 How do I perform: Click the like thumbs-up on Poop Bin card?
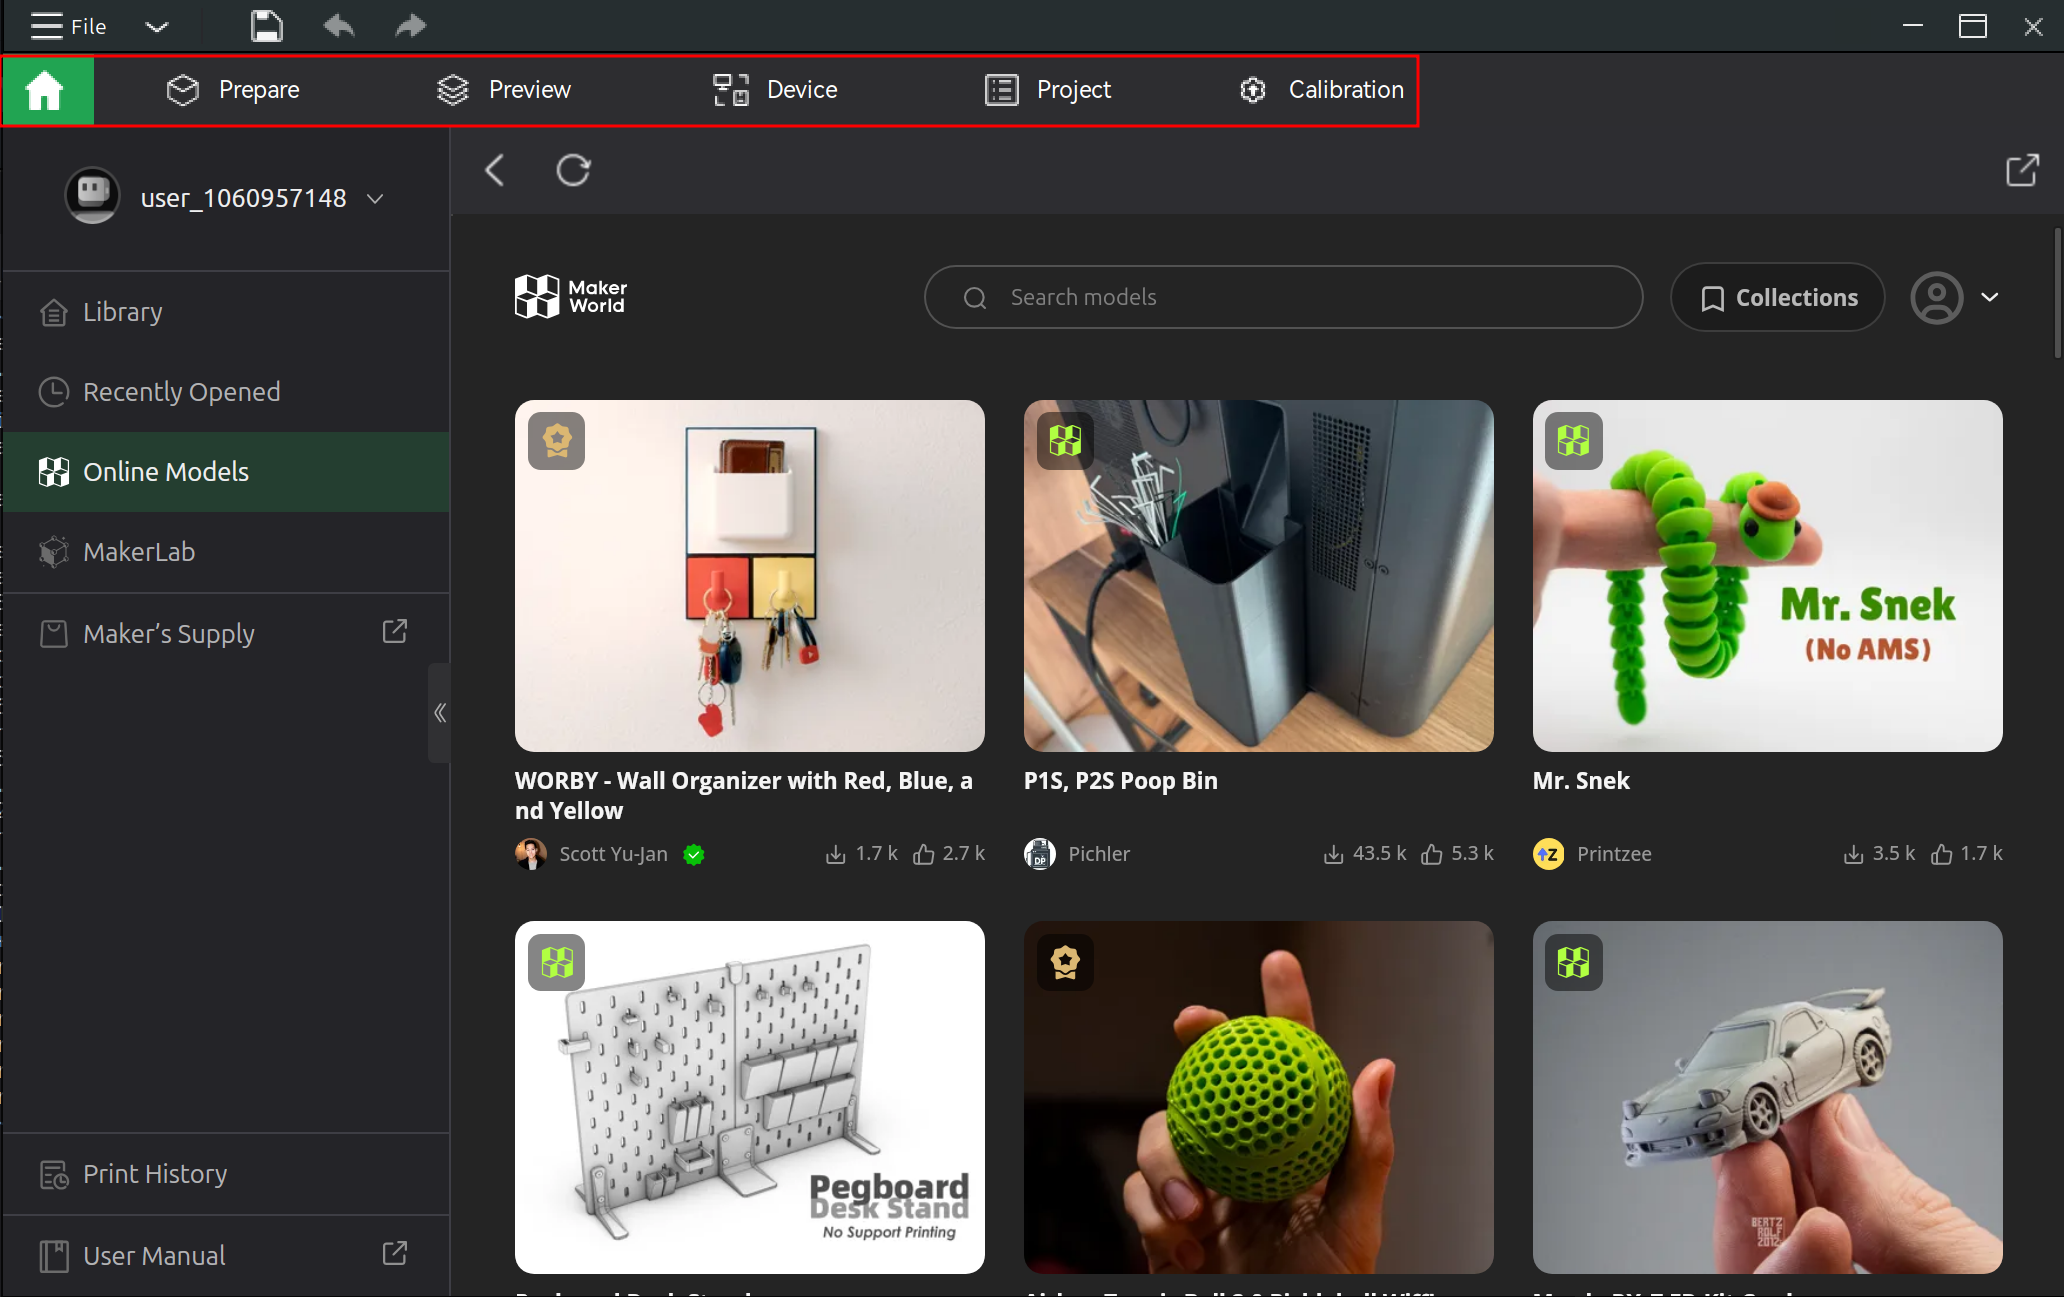tap(1432, 854)
